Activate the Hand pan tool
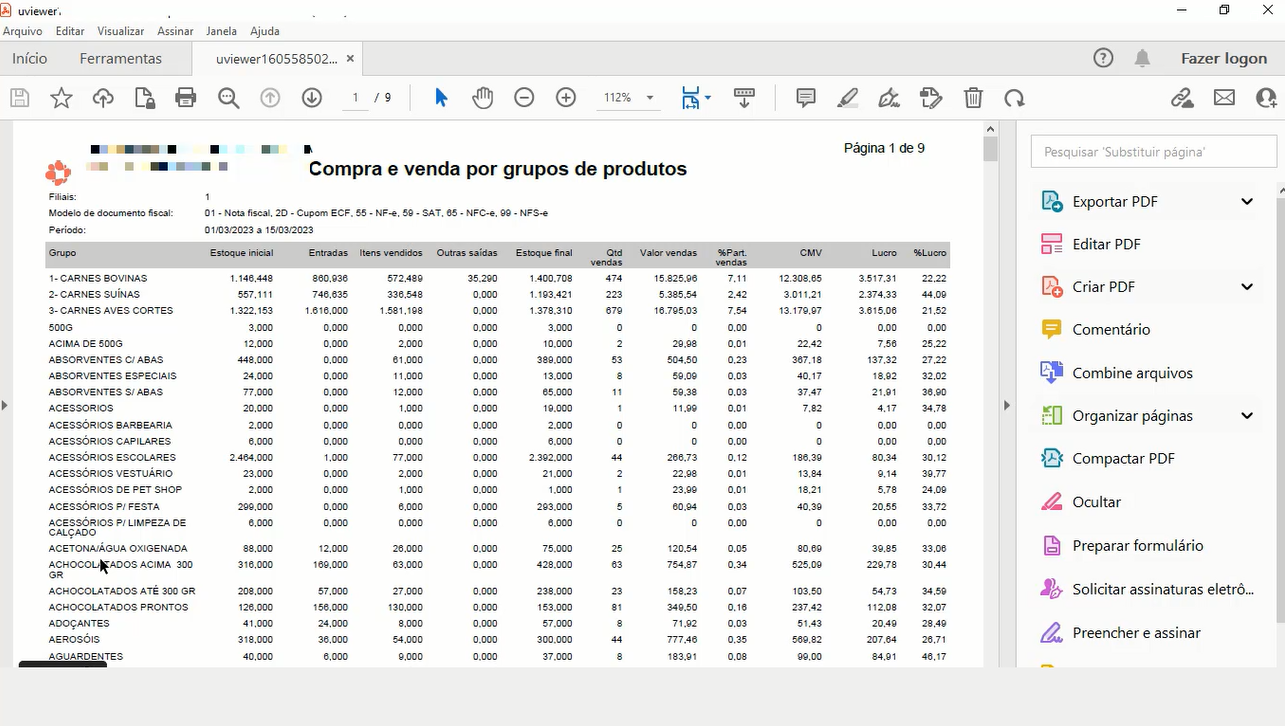Viewport: 1285px width, 726px height. click(483, 98)
